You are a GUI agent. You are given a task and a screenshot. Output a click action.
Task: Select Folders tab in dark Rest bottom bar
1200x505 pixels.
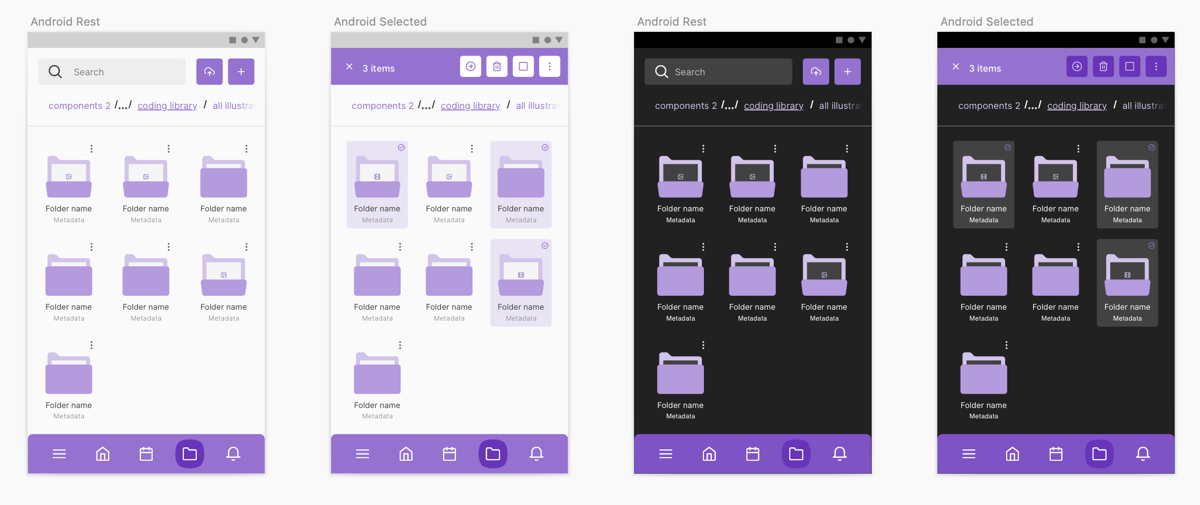796,454
